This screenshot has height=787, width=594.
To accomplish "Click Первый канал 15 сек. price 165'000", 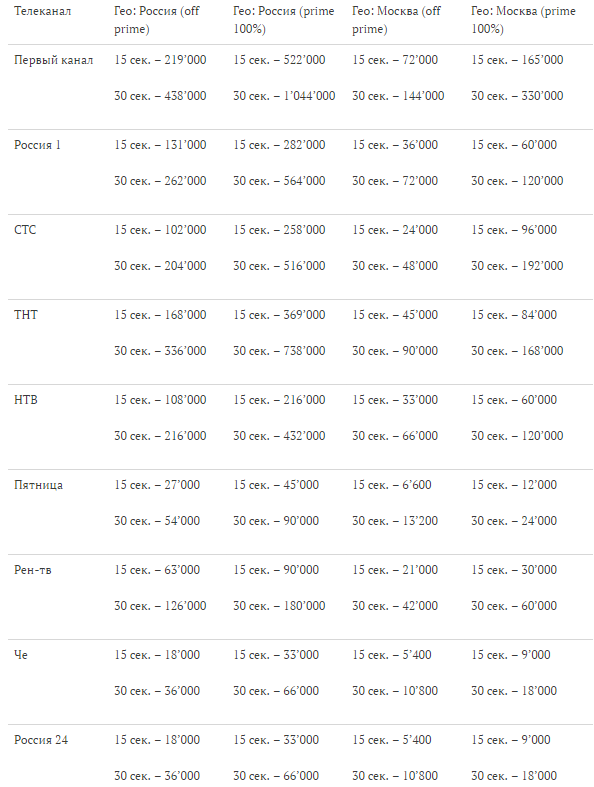I will tap(517, 60).
